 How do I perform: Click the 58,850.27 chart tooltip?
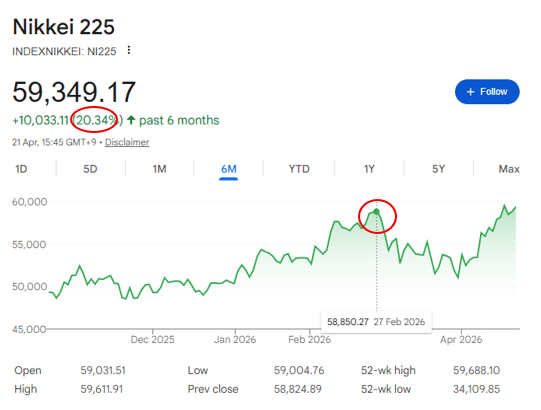click(x=376, y=322)
